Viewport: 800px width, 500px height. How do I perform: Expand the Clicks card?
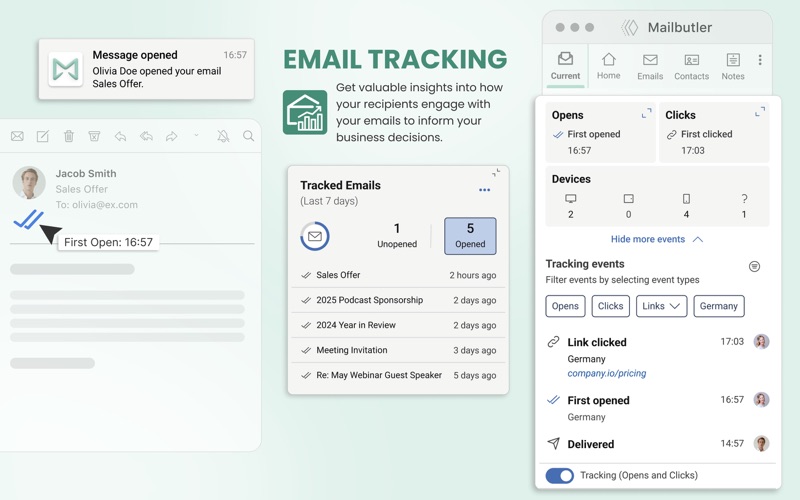pos(760,112)
